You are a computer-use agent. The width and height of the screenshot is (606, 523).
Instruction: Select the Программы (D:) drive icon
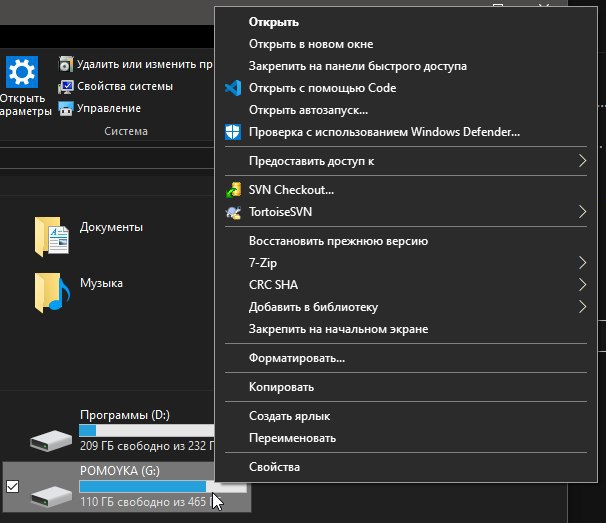coord(51,441)
